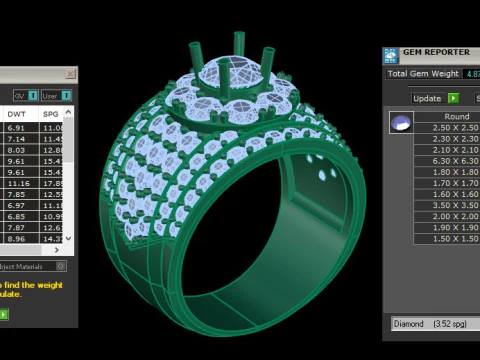
Task: Select the 11.16 DWT cell
Action: click(21, 183)
